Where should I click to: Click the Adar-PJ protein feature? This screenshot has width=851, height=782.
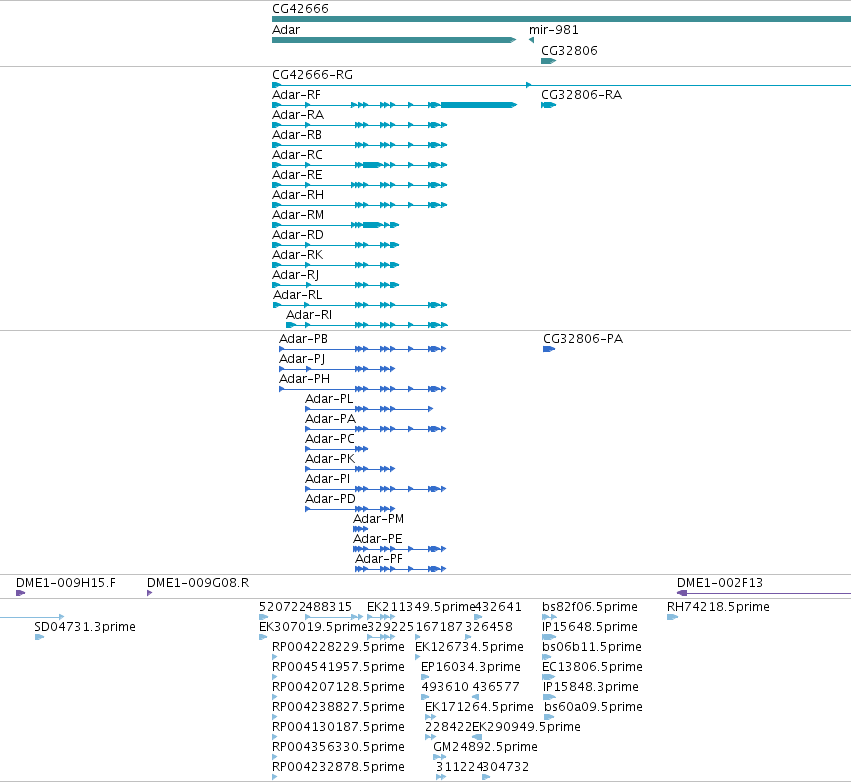[x=337, y=369]
